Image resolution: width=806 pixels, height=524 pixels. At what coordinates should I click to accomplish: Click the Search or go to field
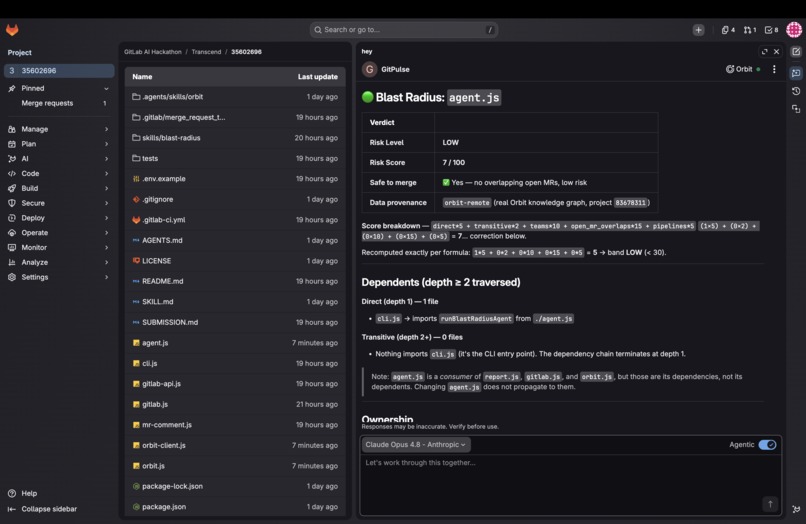click(x=404, y=30)
